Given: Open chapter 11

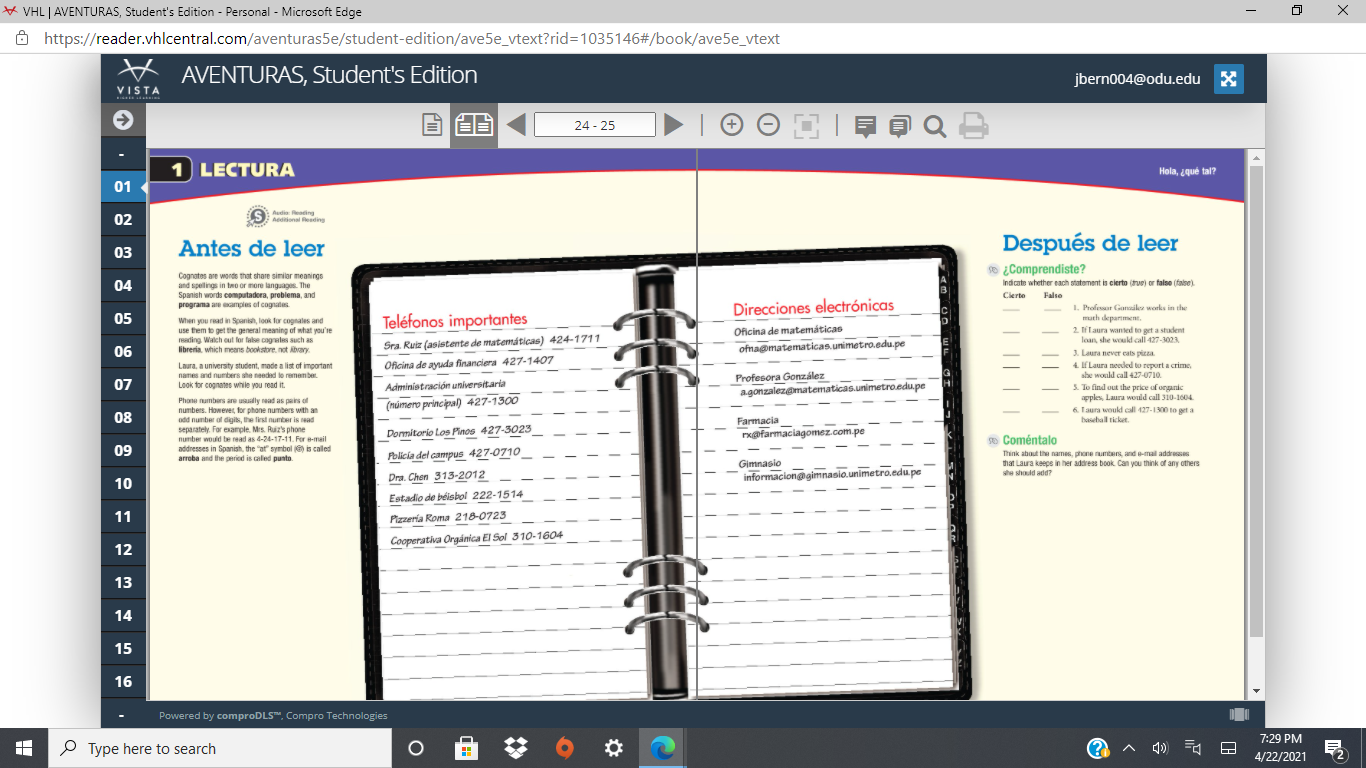Looking at the screenshot, I should [x=123, y=517].
